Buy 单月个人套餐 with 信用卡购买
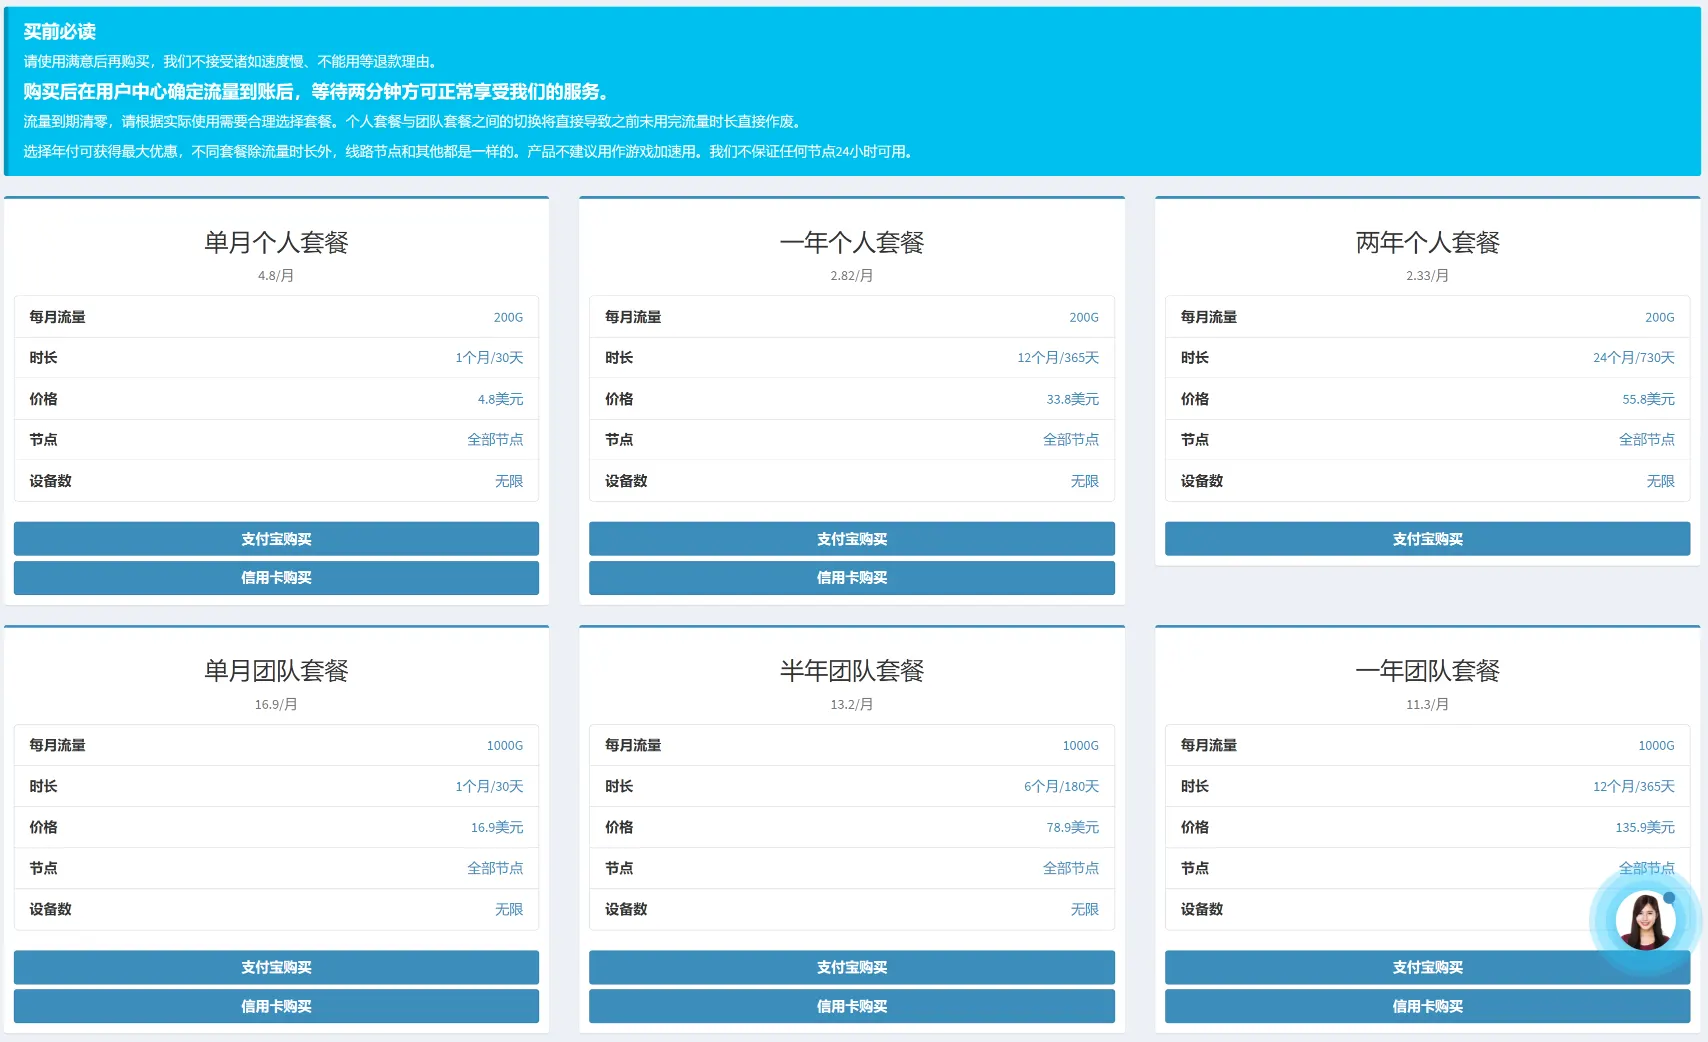 tap(276, 578)
